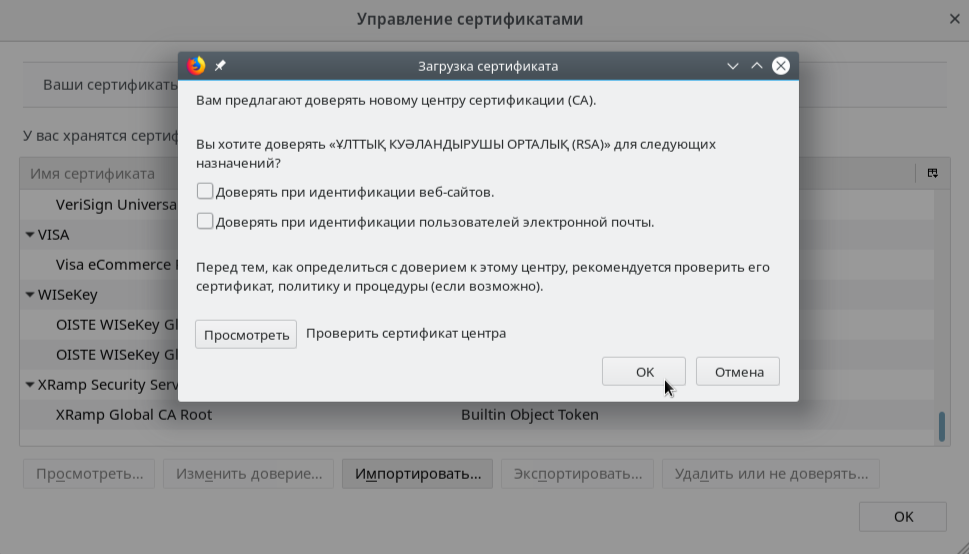Enable trust for identifying websites

(x=205, y=191)
